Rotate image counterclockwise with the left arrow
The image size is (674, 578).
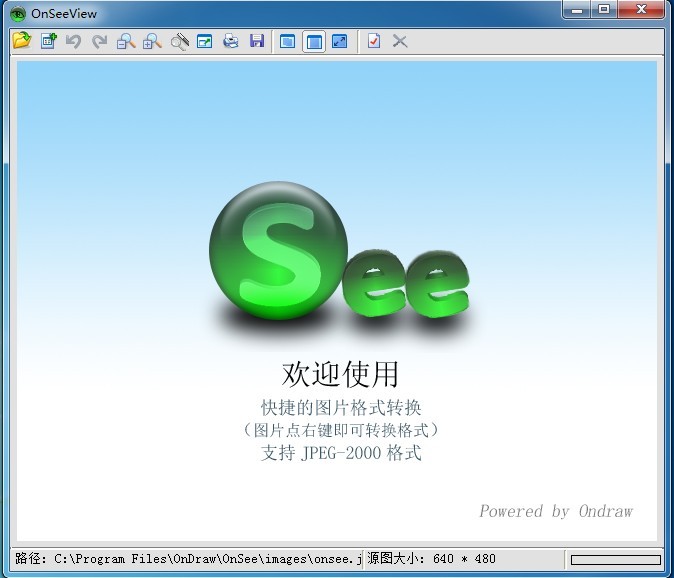(x=74, y=41)
